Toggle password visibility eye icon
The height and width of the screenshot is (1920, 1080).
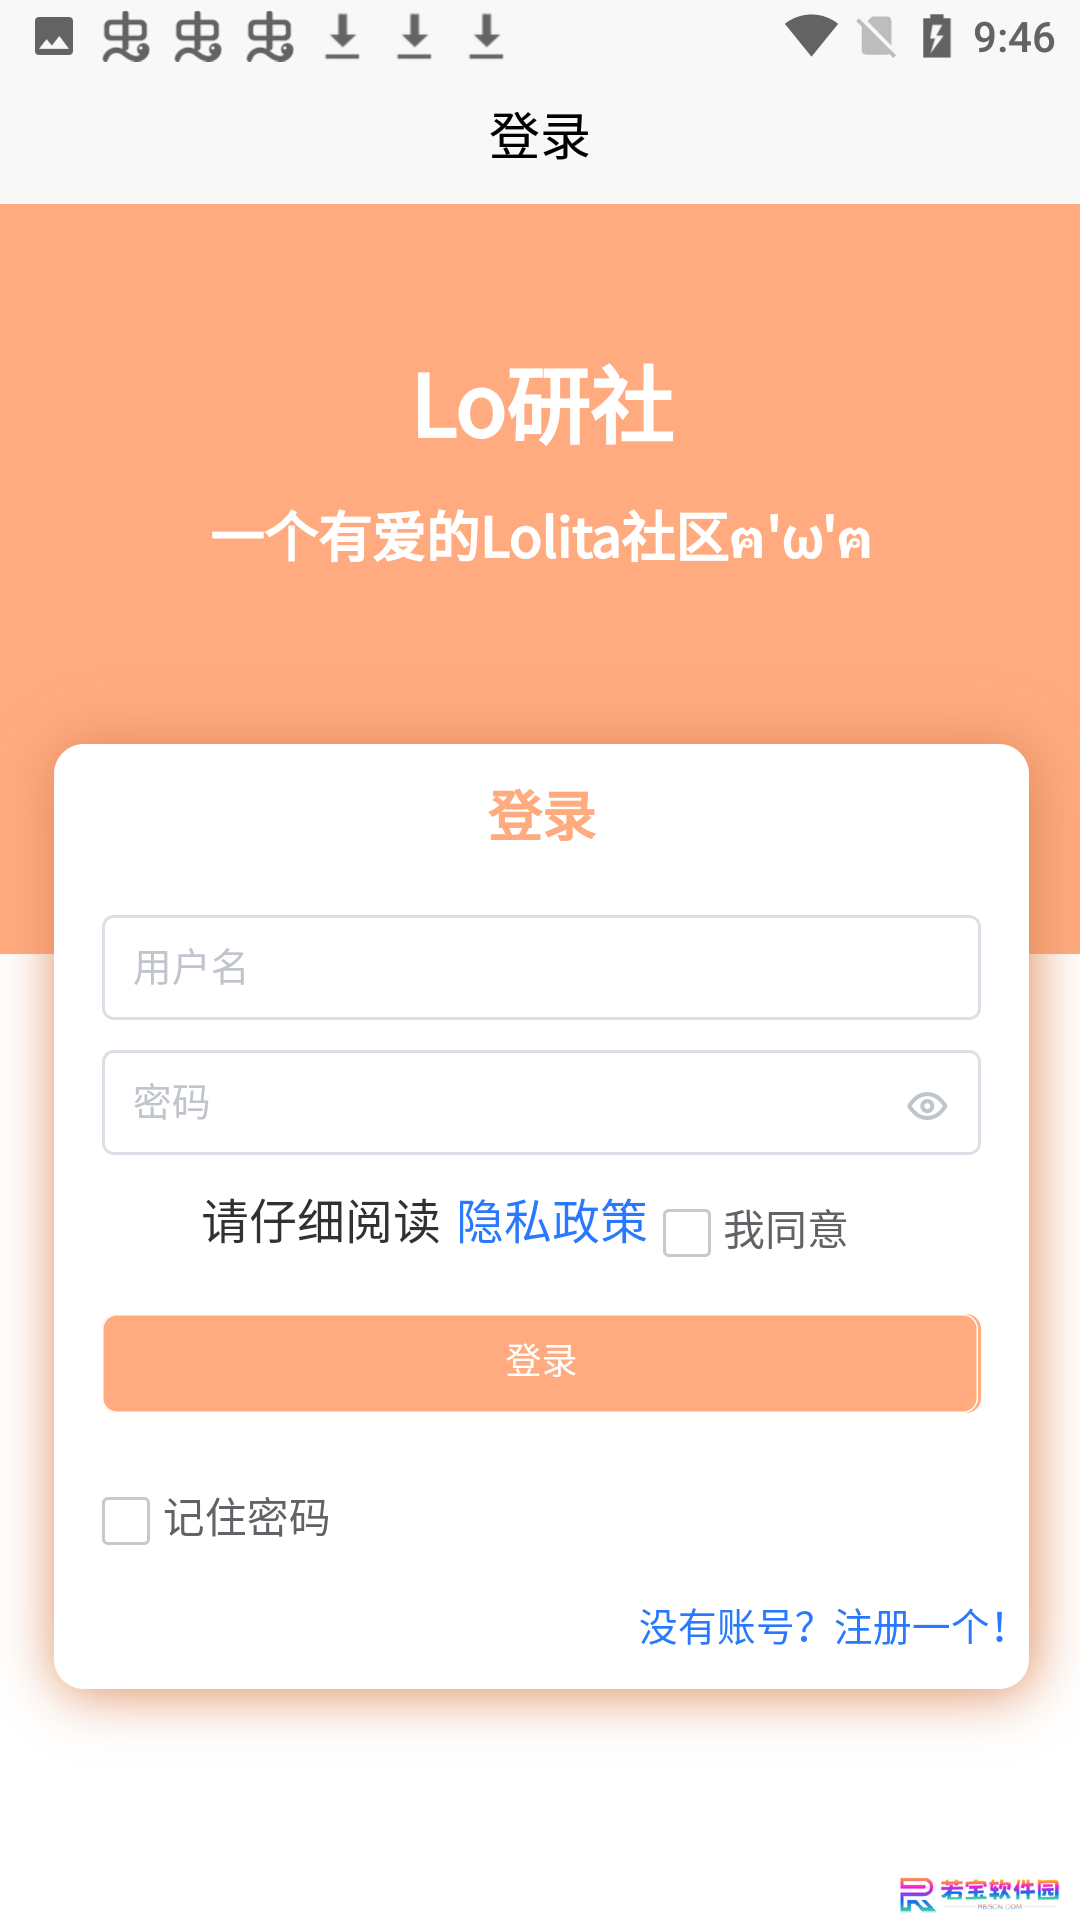927,1105
